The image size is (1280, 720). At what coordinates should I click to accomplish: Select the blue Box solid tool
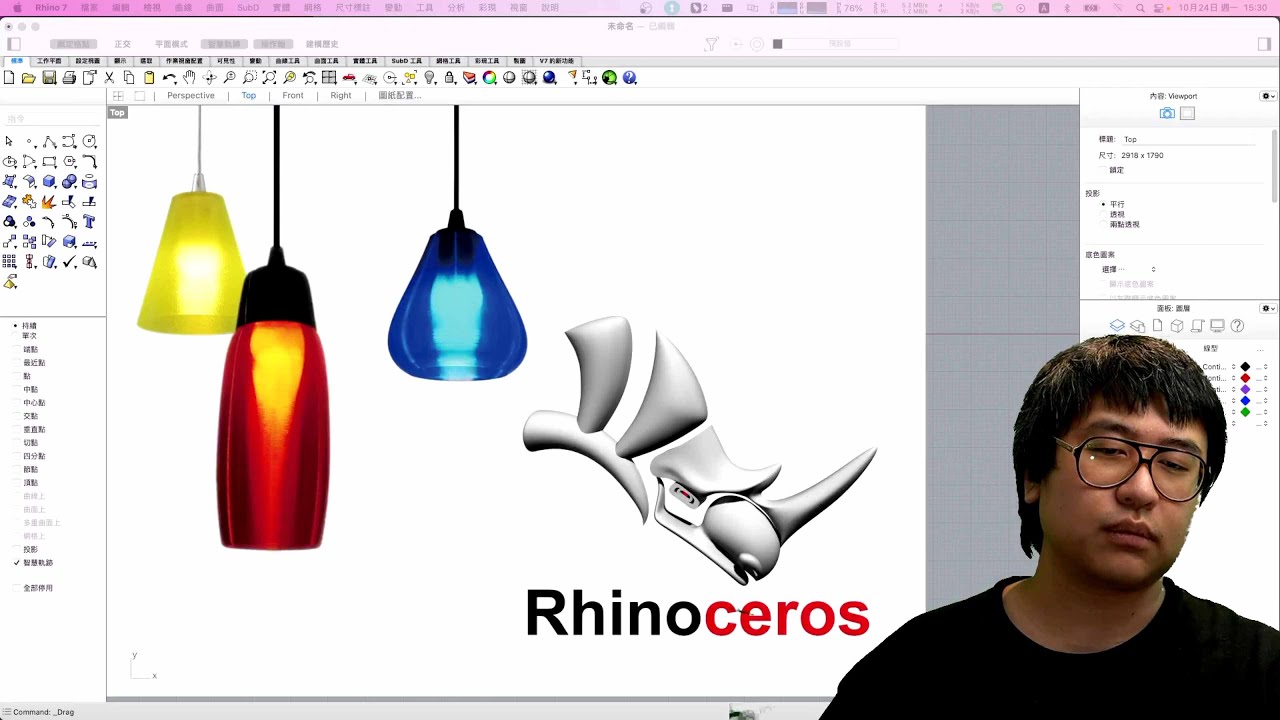pyautogui.click(x=49, y=182)
